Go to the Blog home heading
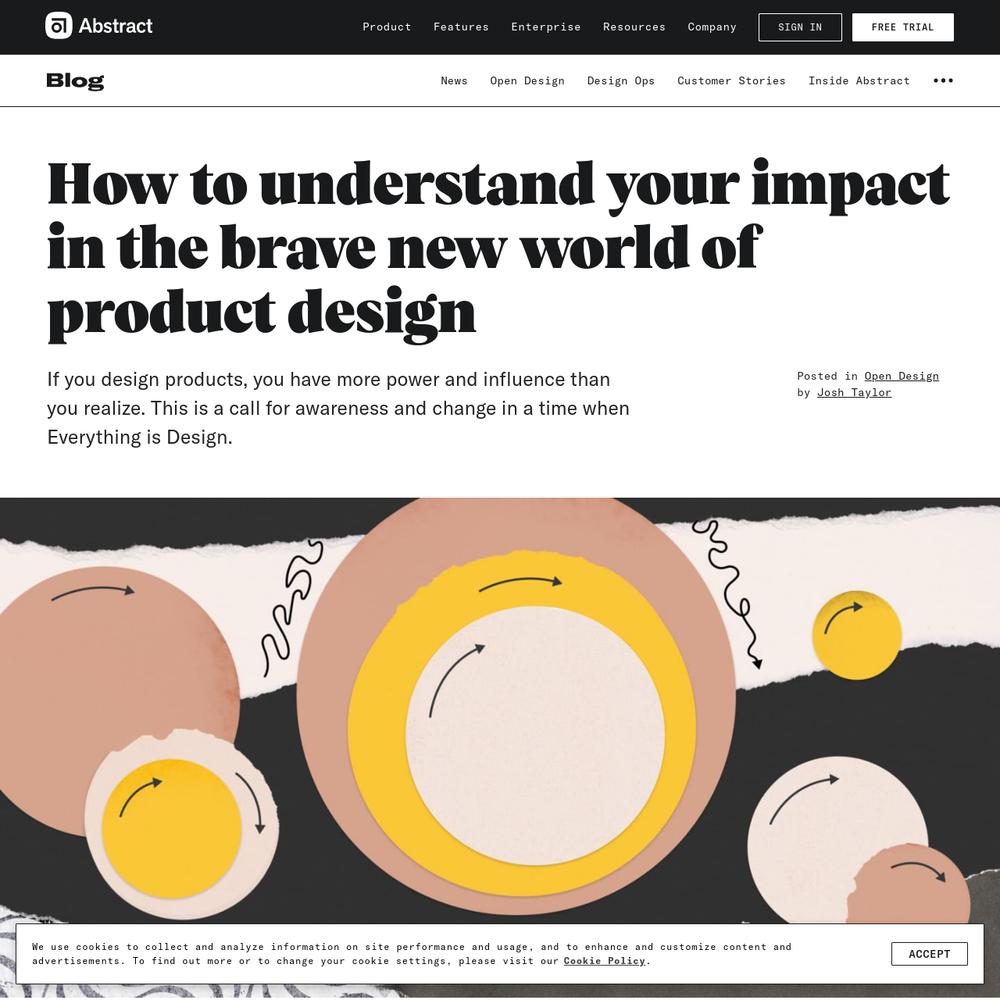The image size is (1000, 1000). [x=75, y=81]
